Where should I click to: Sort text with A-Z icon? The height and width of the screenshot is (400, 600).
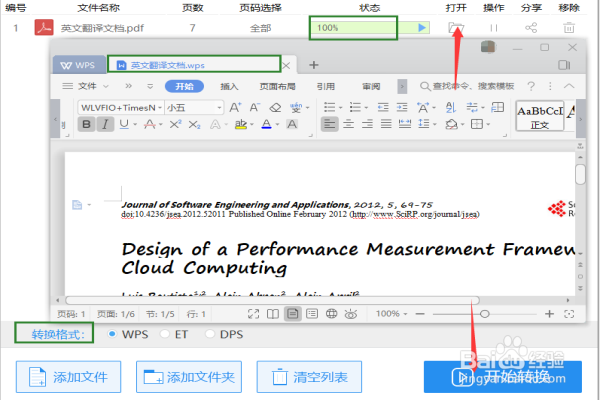point(451,107)
